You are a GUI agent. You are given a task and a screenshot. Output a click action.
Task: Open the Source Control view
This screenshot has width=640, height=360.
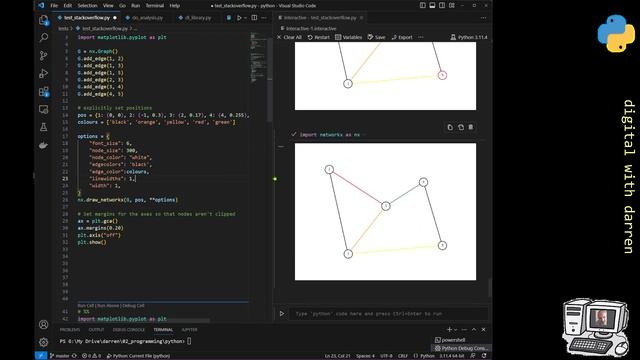tap(43, 56)
